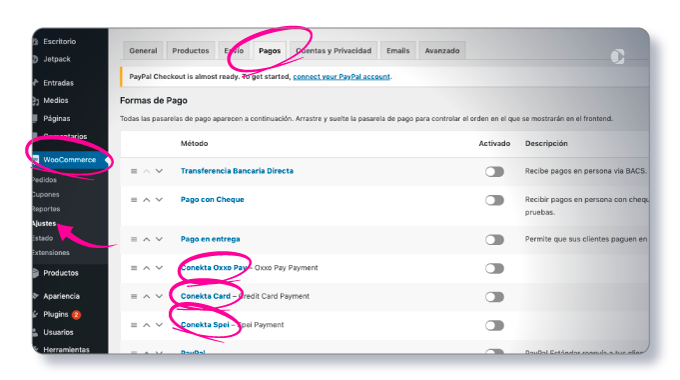Click the Método column header

pyautogui.click(x=194, y=144)
